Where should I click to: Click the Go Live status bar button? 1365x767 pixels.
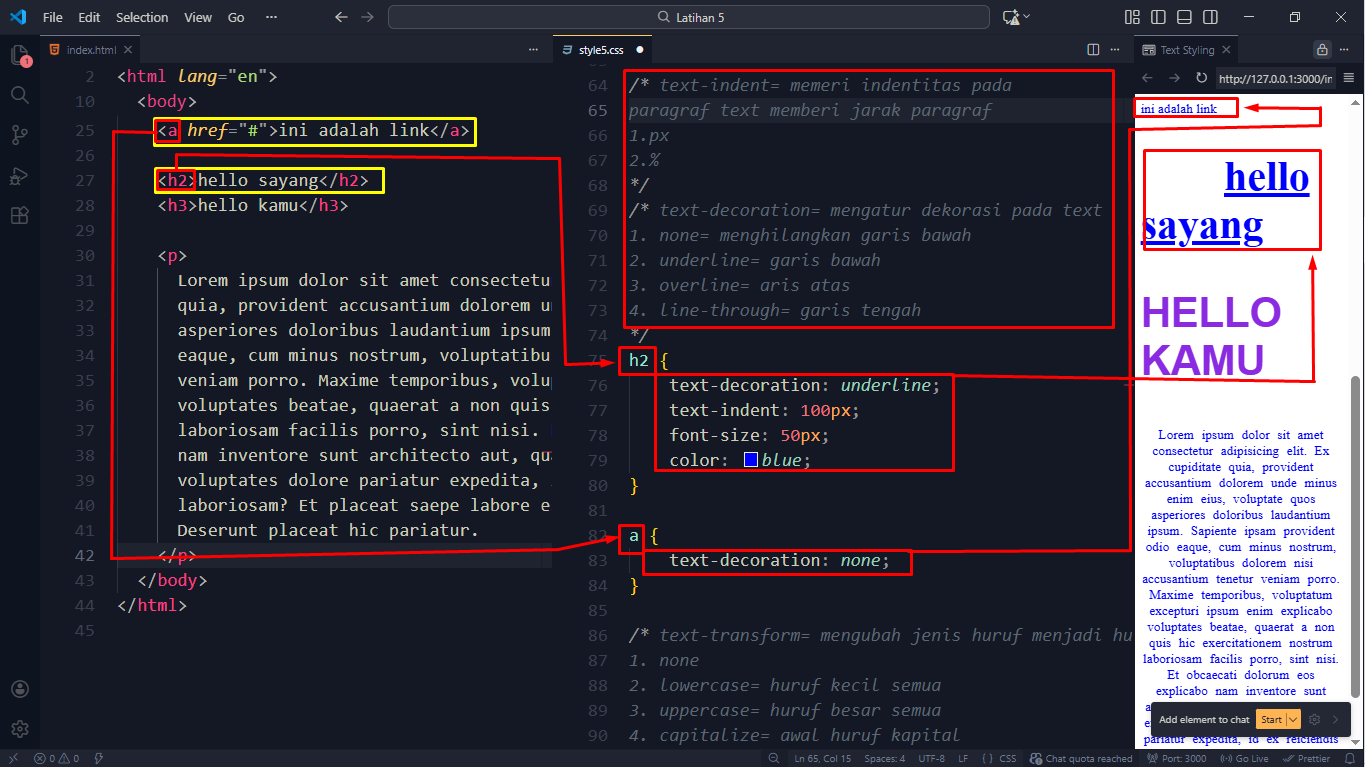click(1245, 758)
